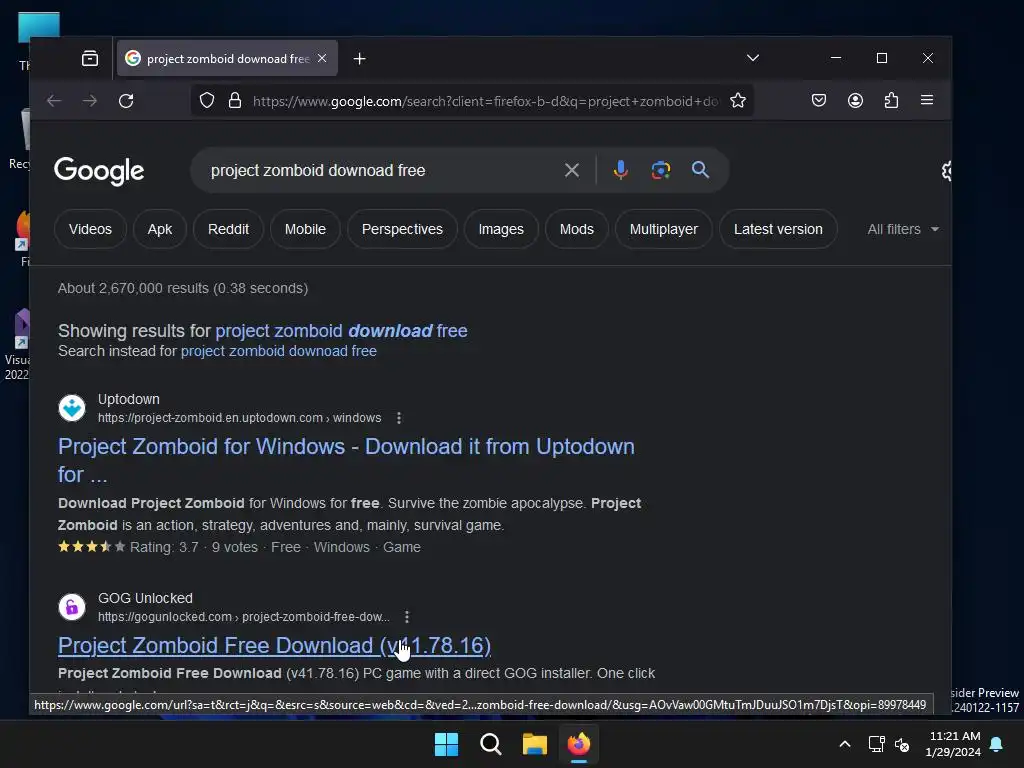Search by image with Lens icon

pyautogui.click(x=661, y=170)
